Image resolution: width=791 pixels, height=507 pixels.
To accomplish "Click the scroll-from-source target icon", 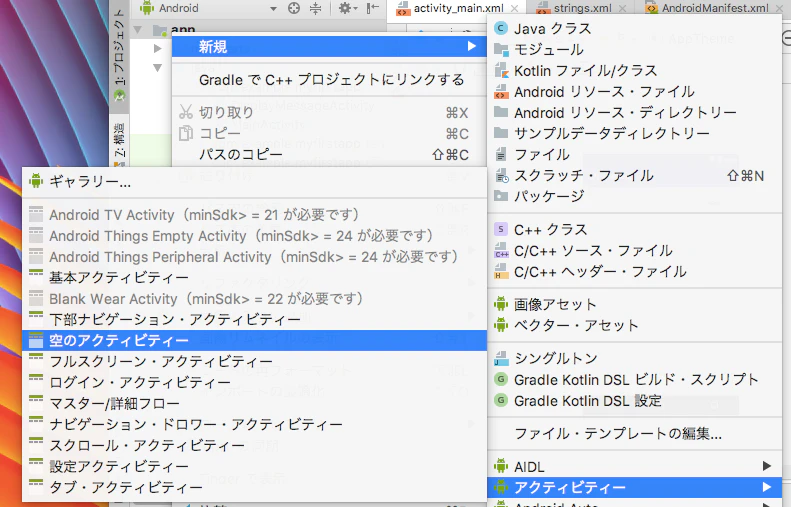I will pyautogui.click(x=294, y=8).
